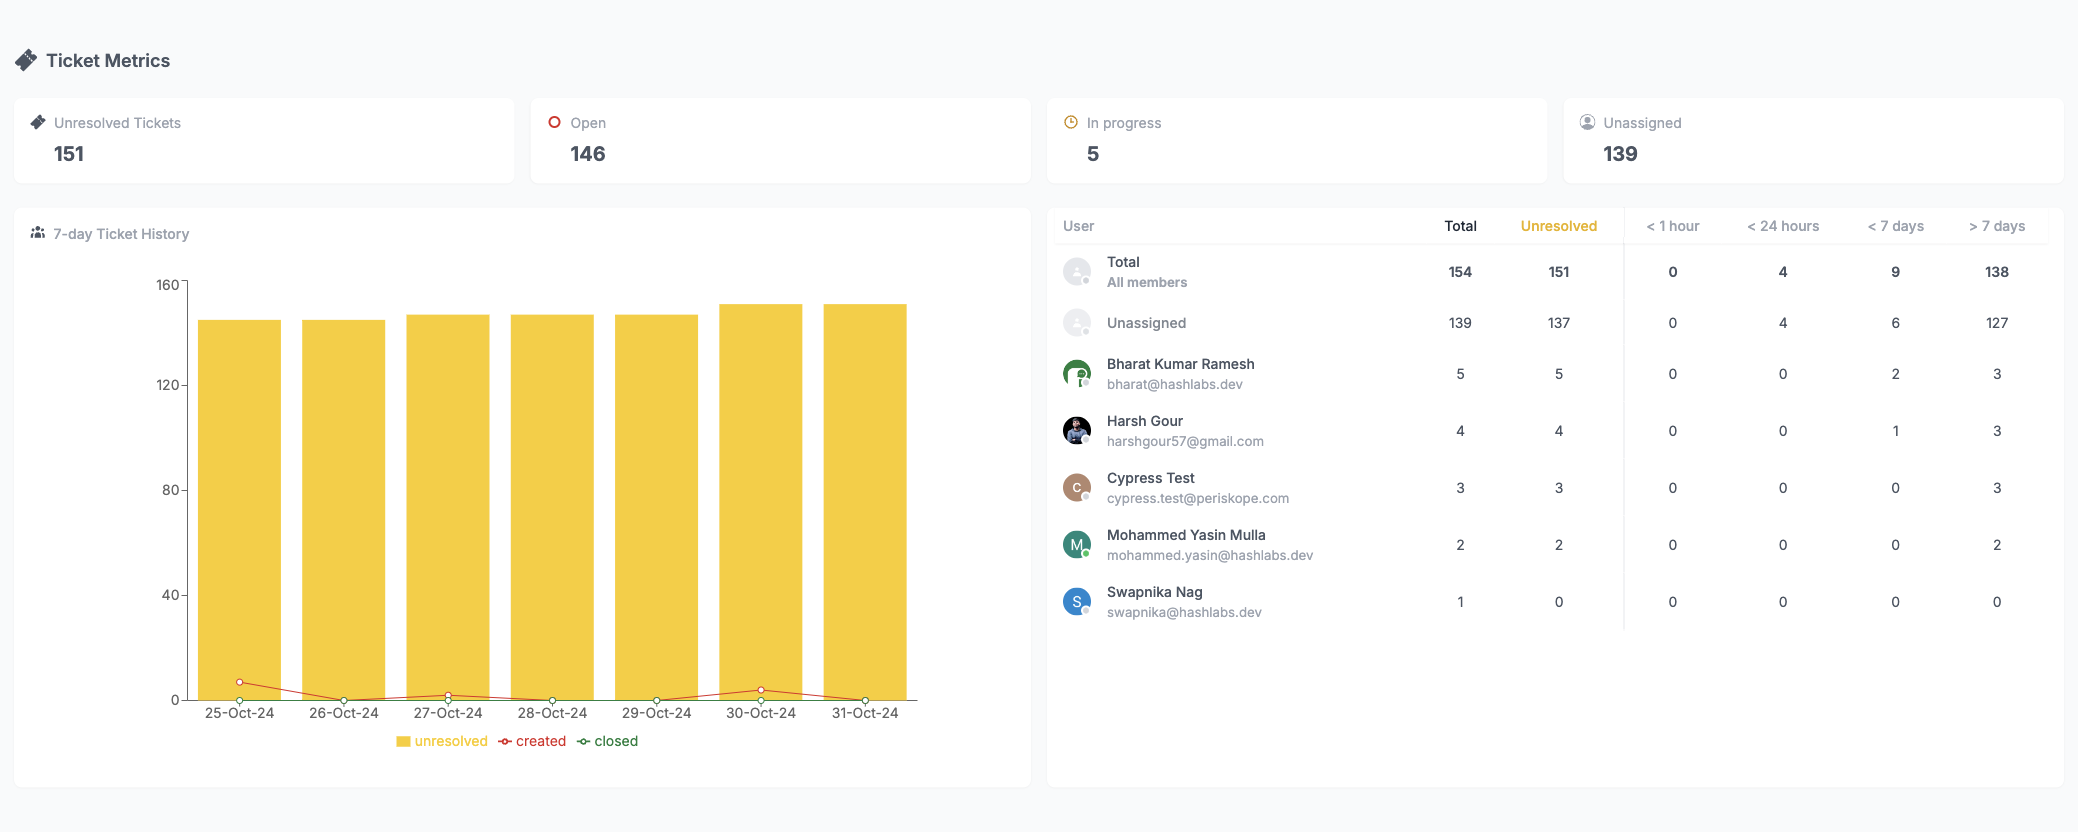Click the 127 value in Unassigned row
The height and width of the screenshot is (832, 2078).
(1997, 323)
